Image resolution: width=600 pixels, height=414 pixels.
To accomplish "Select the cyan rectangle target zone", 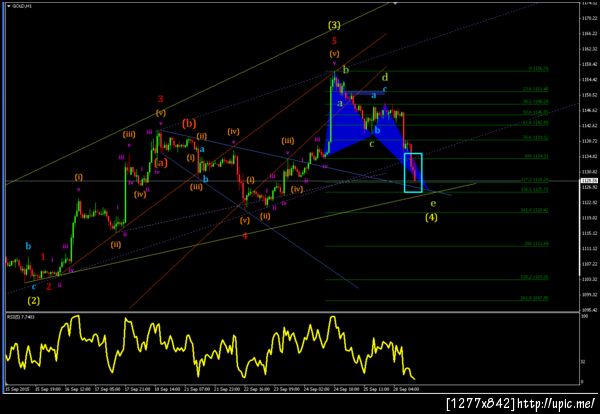I will click(x=413, y=173).
